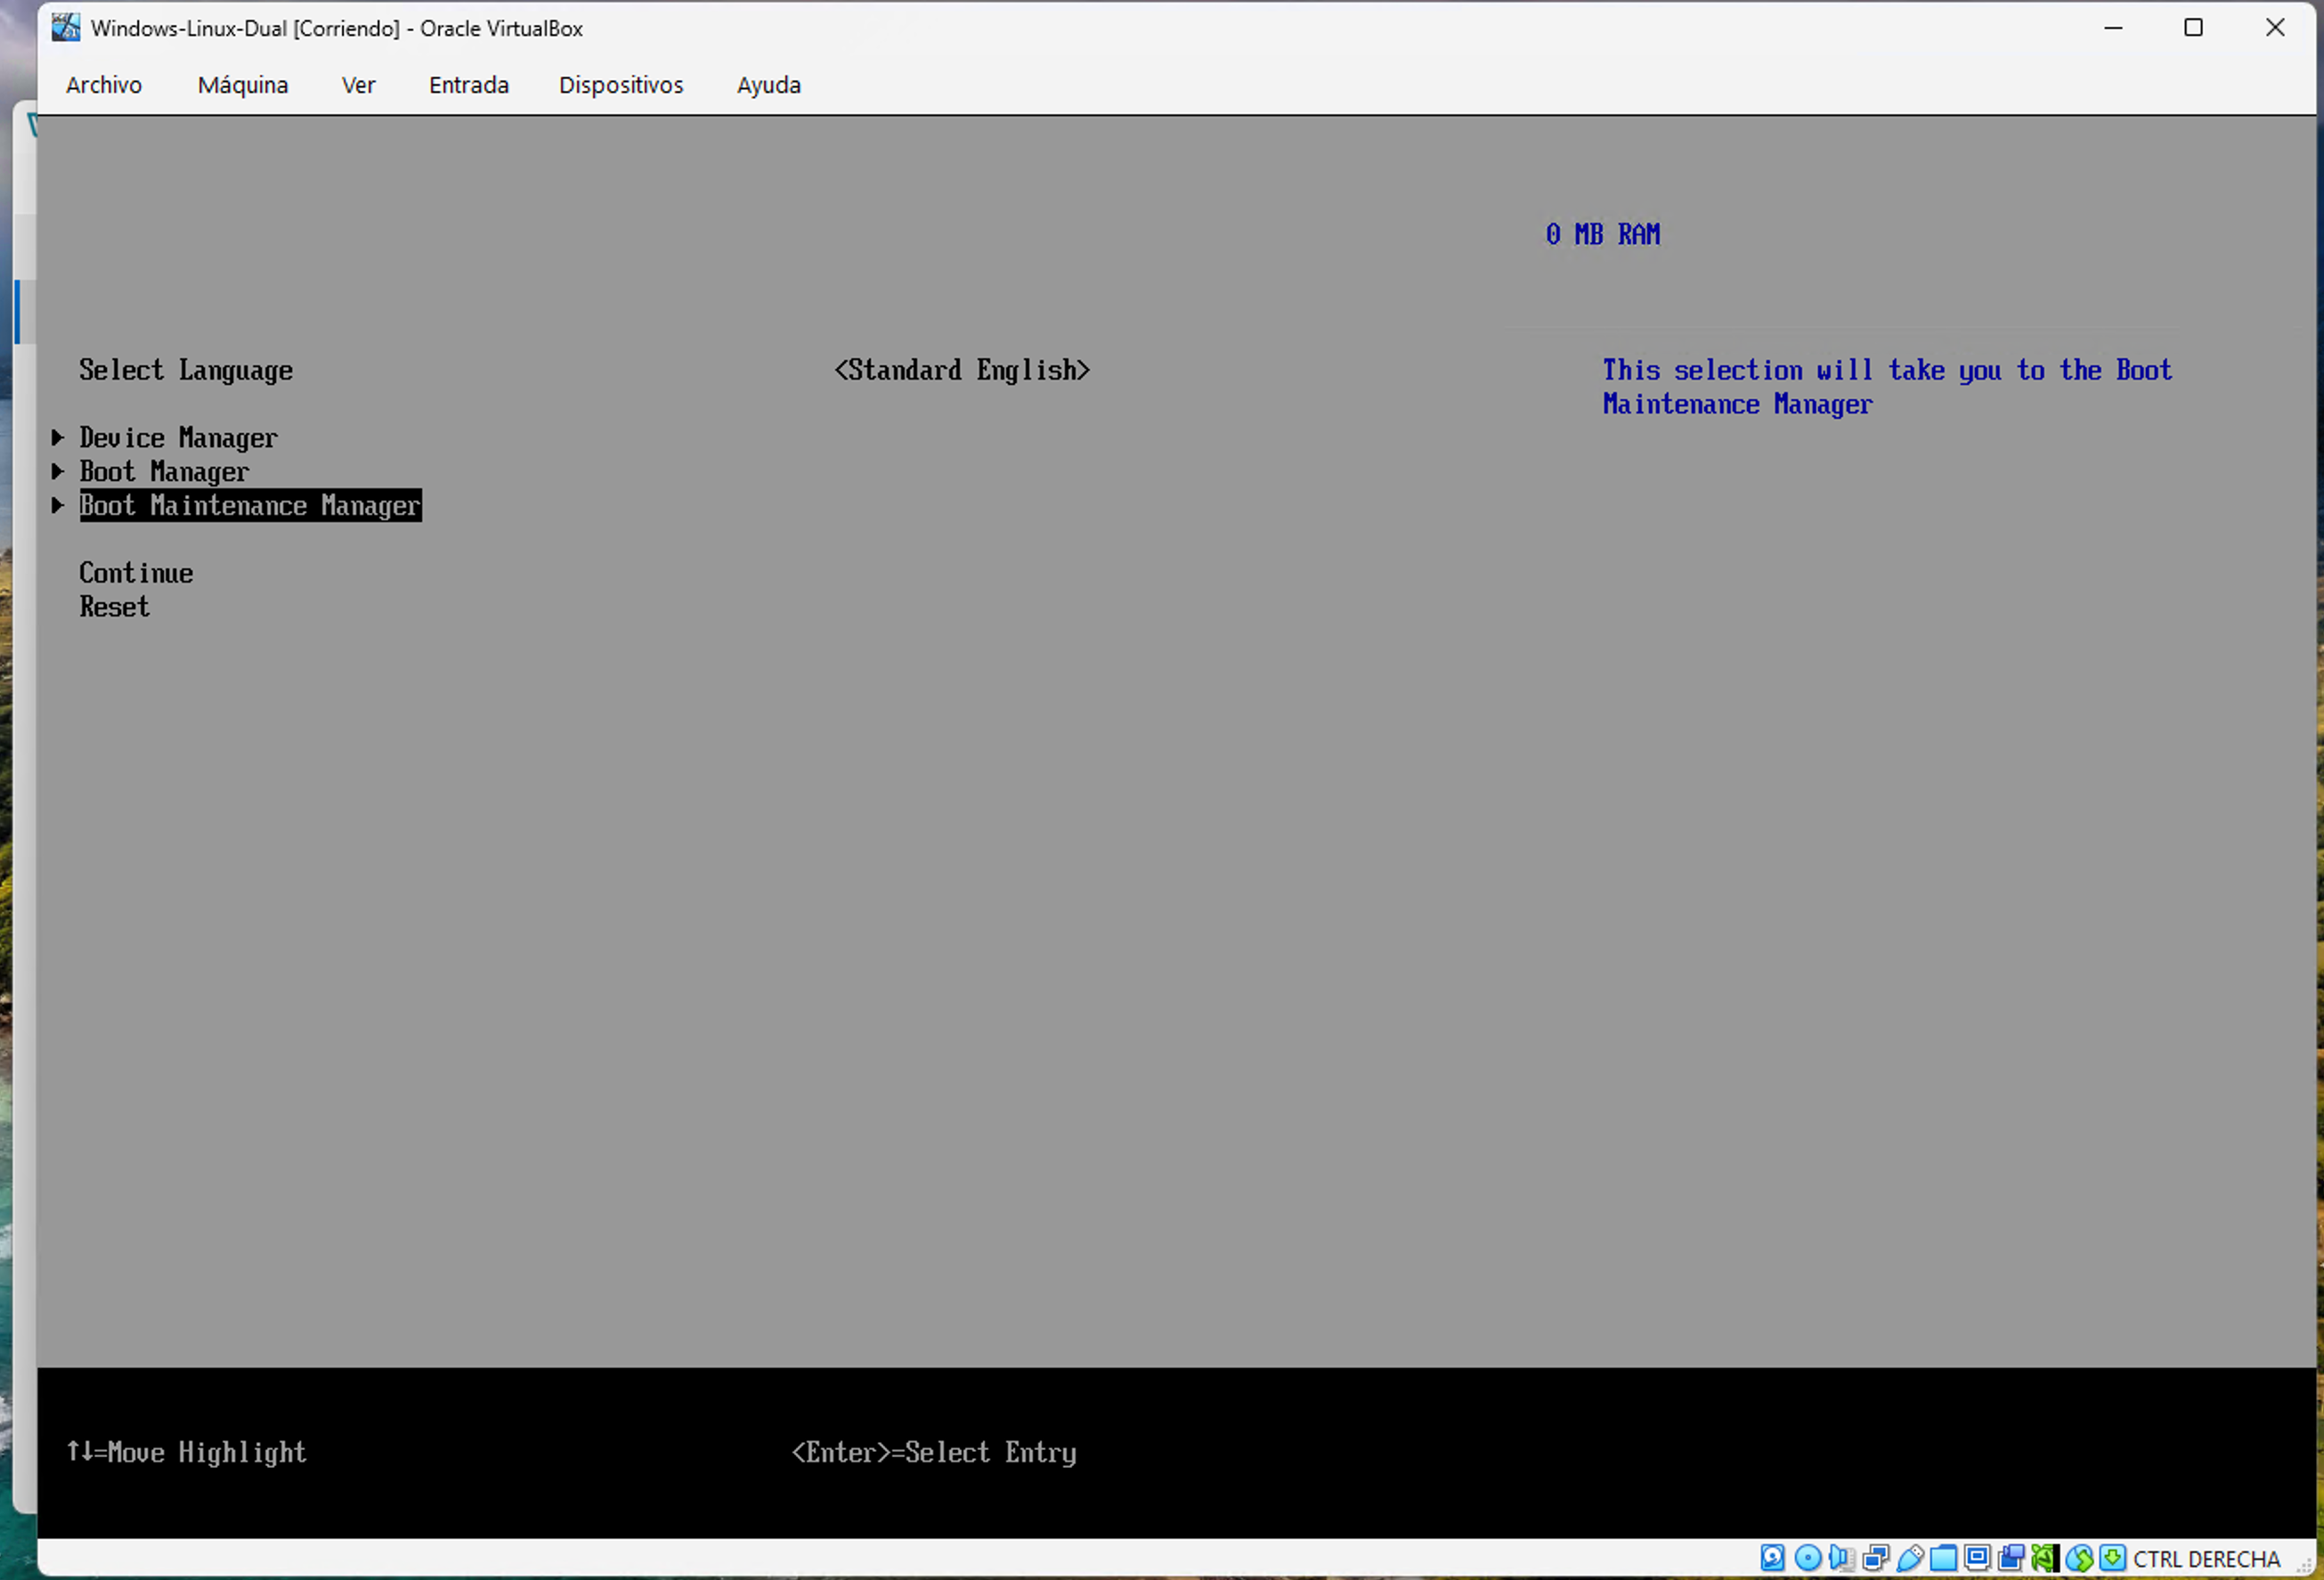Click the optical disc drive status icon
This screenshot has width=2324, height=1580.
(1807, 1558)
